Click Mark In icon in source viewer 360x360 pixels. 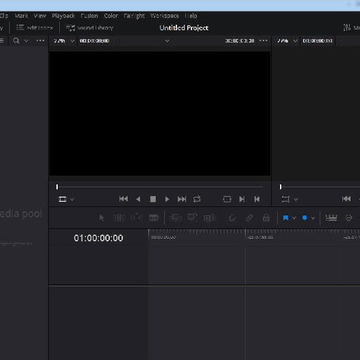[242, 199]
